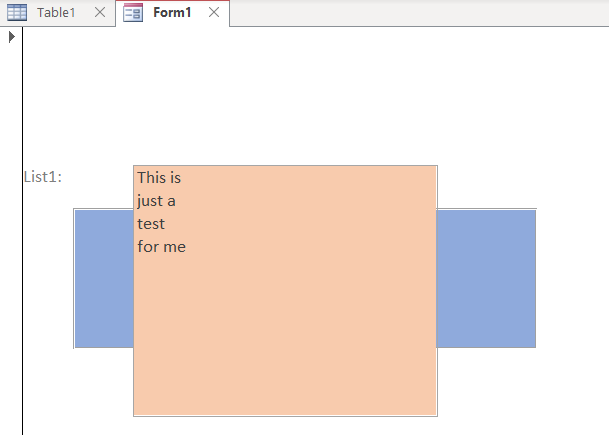Screen dimensions: 609x435
Task: Select "for me" list item
Action: 285,247
